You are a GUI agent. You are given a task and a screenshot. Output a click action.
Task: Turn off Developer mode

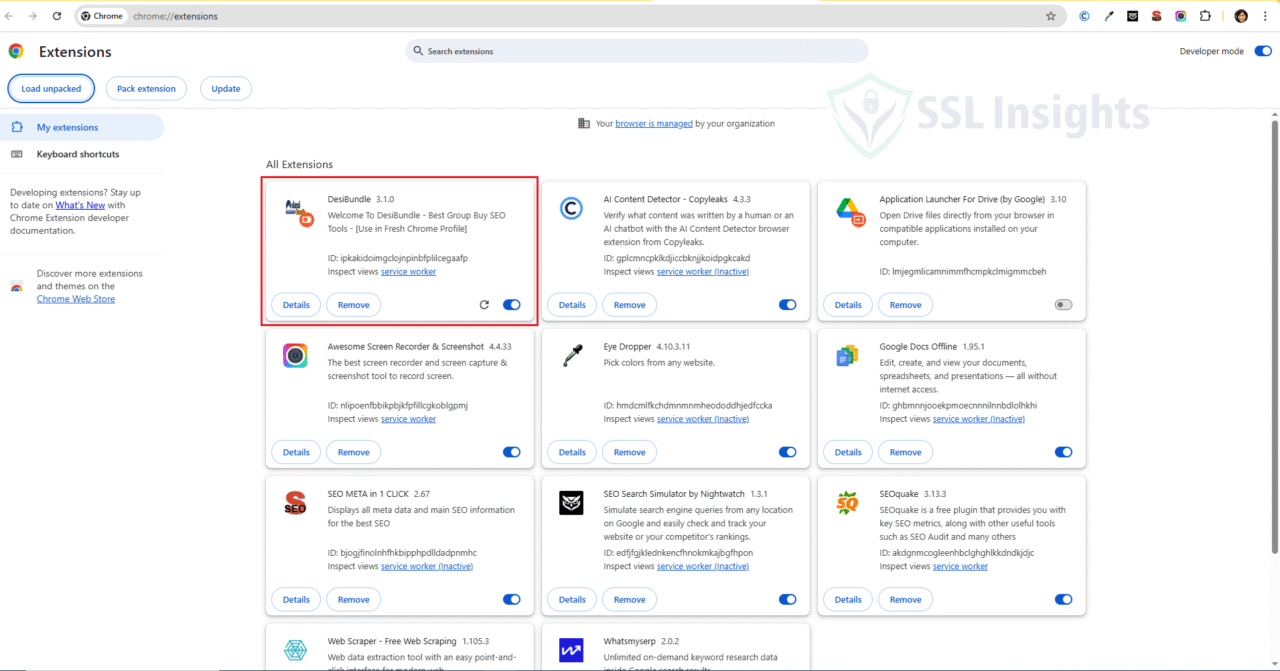(x=1262, y=51)
